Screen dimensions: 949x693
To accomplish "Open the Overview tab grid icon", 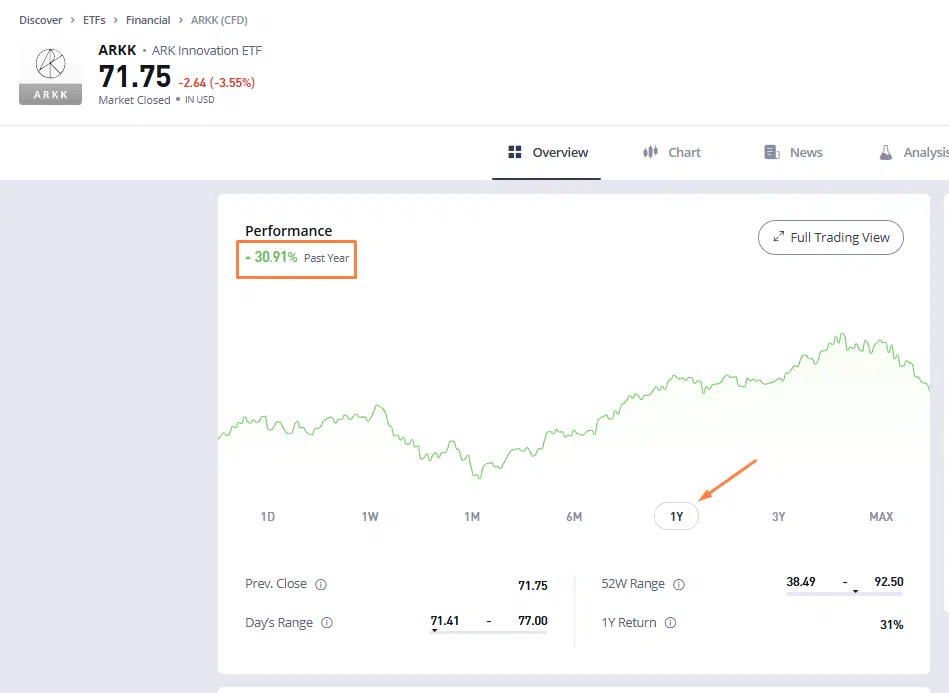I will coord(515,152).
